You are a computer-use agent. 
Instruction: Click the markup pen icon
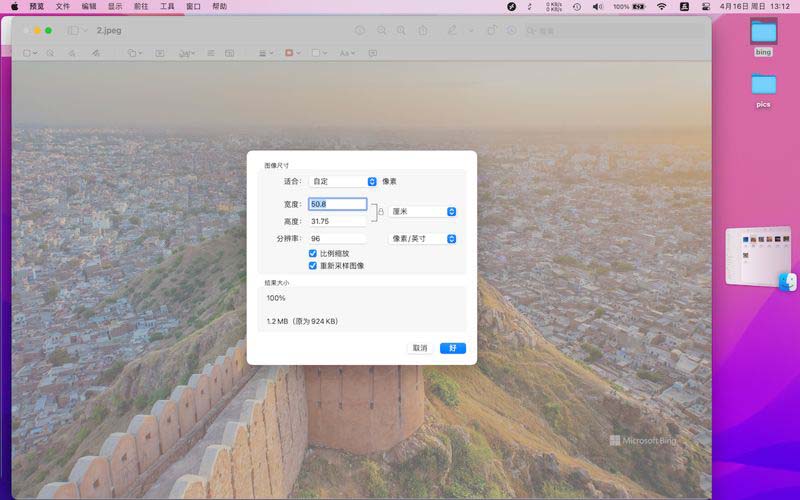point(453,30)
